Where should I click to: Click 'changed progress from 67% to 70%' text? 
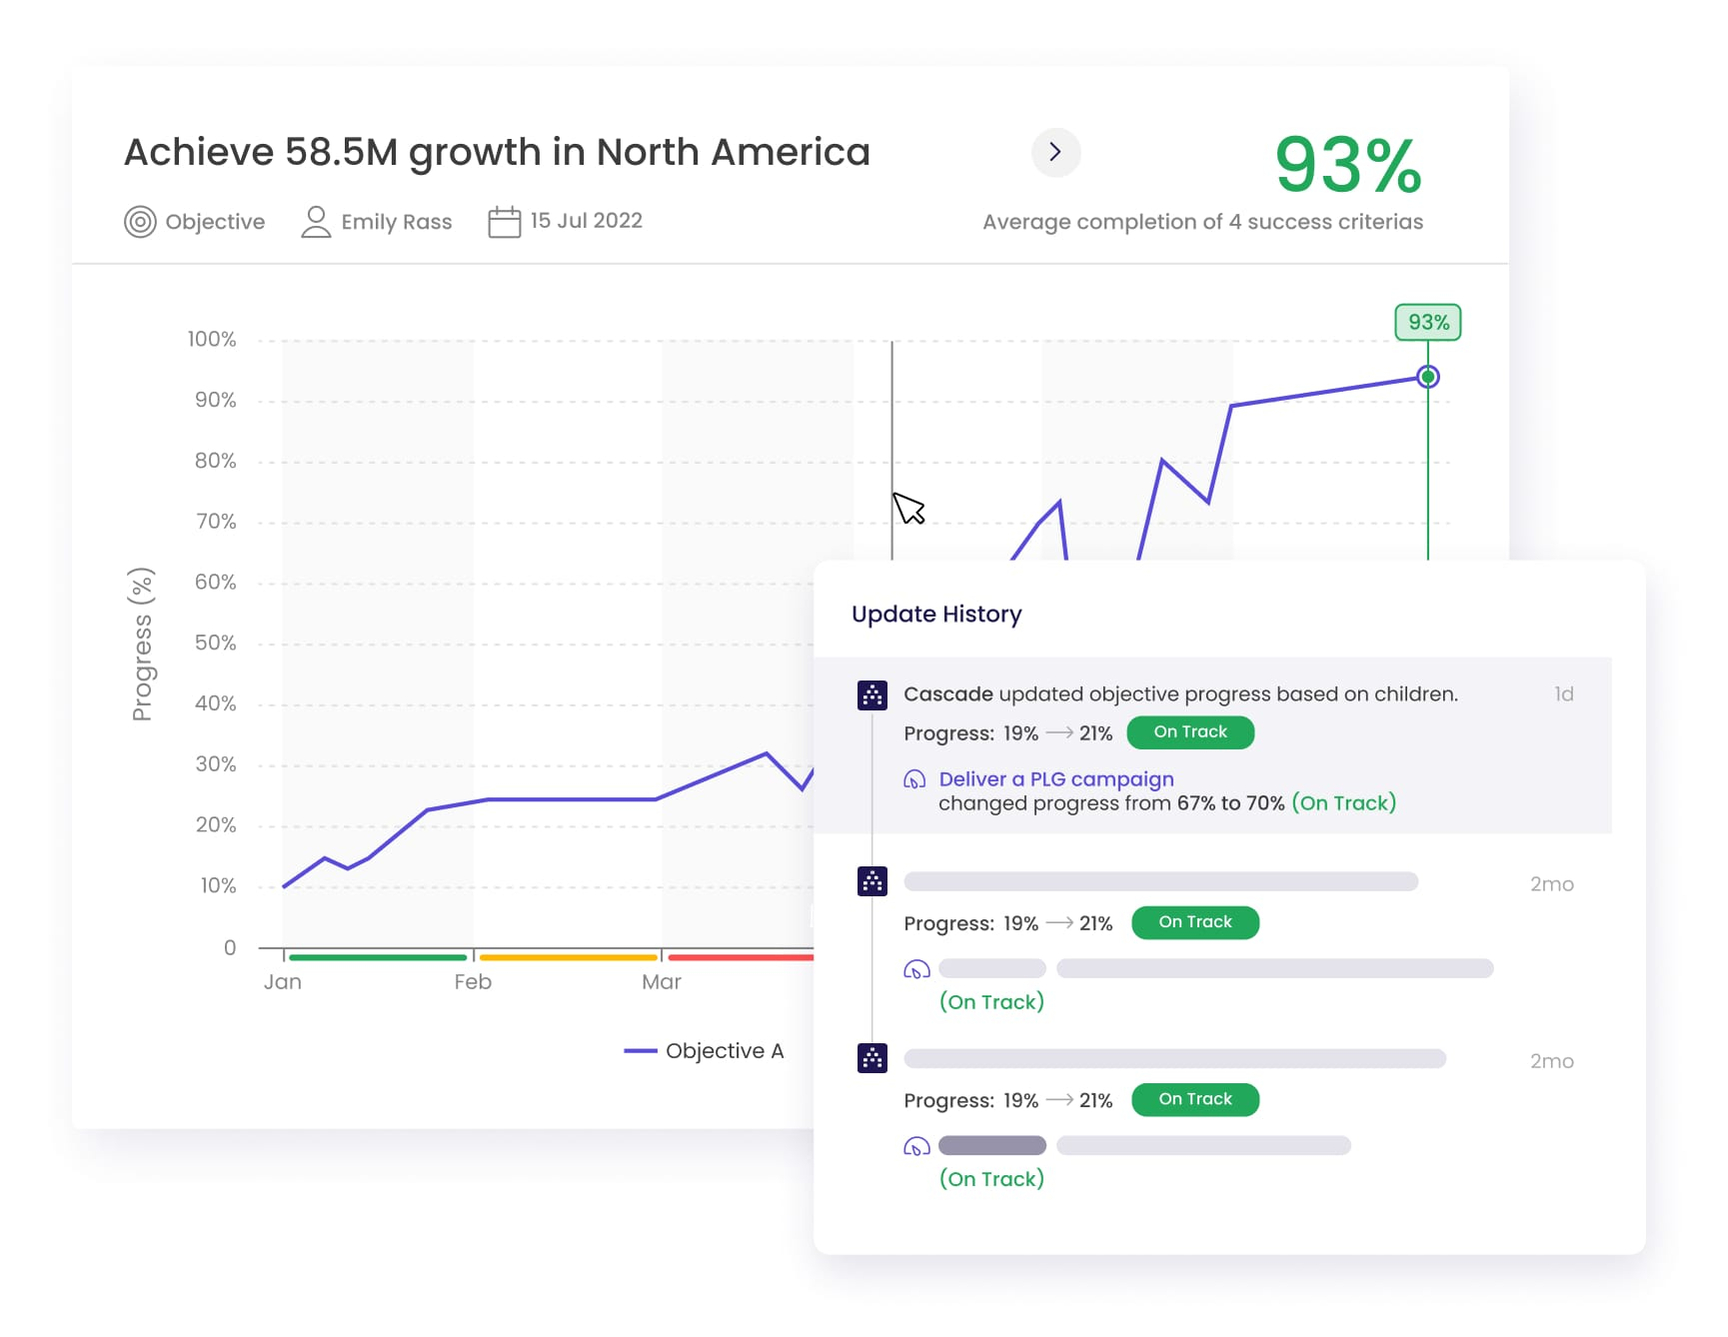1111,803
